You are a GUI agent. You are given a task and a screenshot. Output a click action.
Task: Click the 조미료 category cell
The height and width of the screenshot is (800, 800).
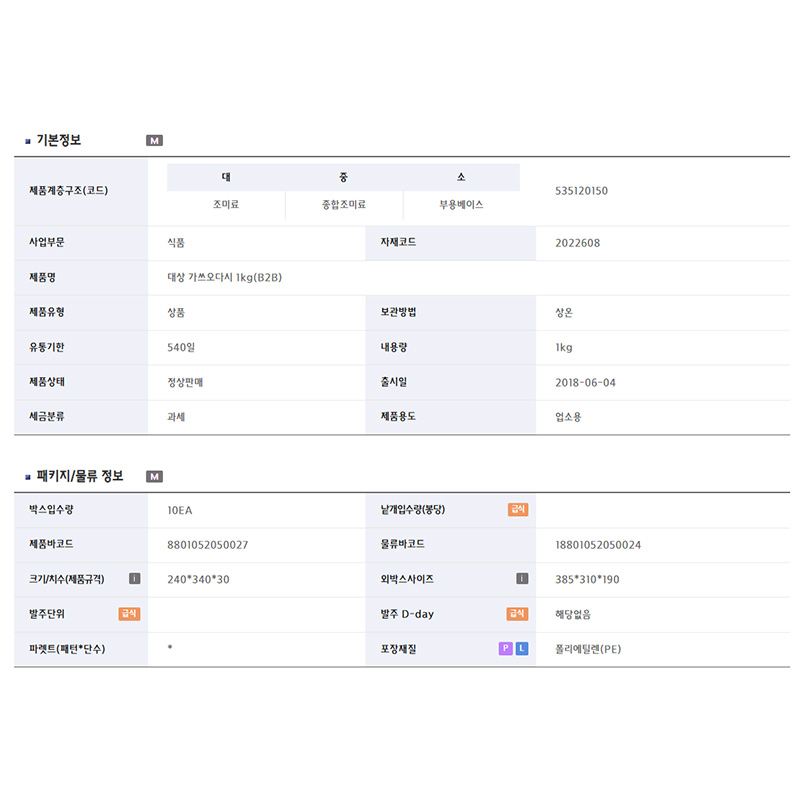pyautogui.click(x=226, y=205)
